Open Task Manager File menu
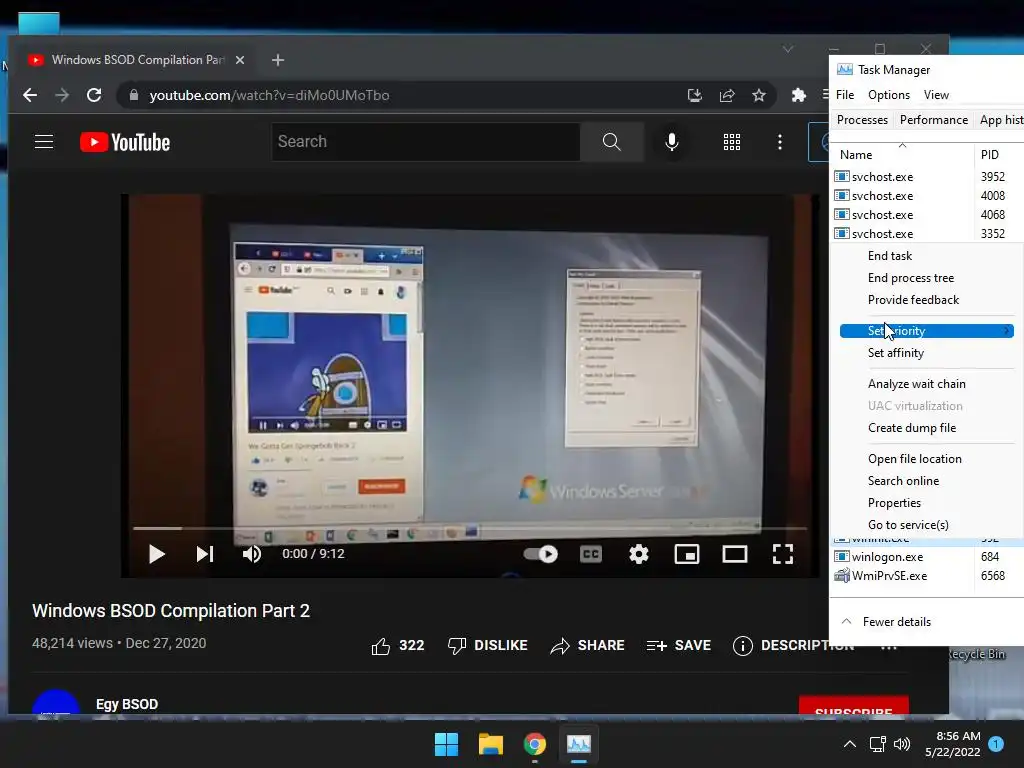The image size is (1024, 768). pyautogui.click(x=844, y=95)
